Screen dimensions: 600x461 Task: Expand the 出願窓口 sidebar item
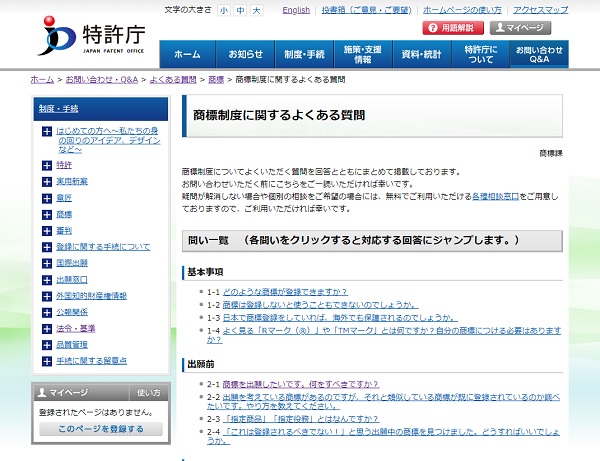pos(47,280)
